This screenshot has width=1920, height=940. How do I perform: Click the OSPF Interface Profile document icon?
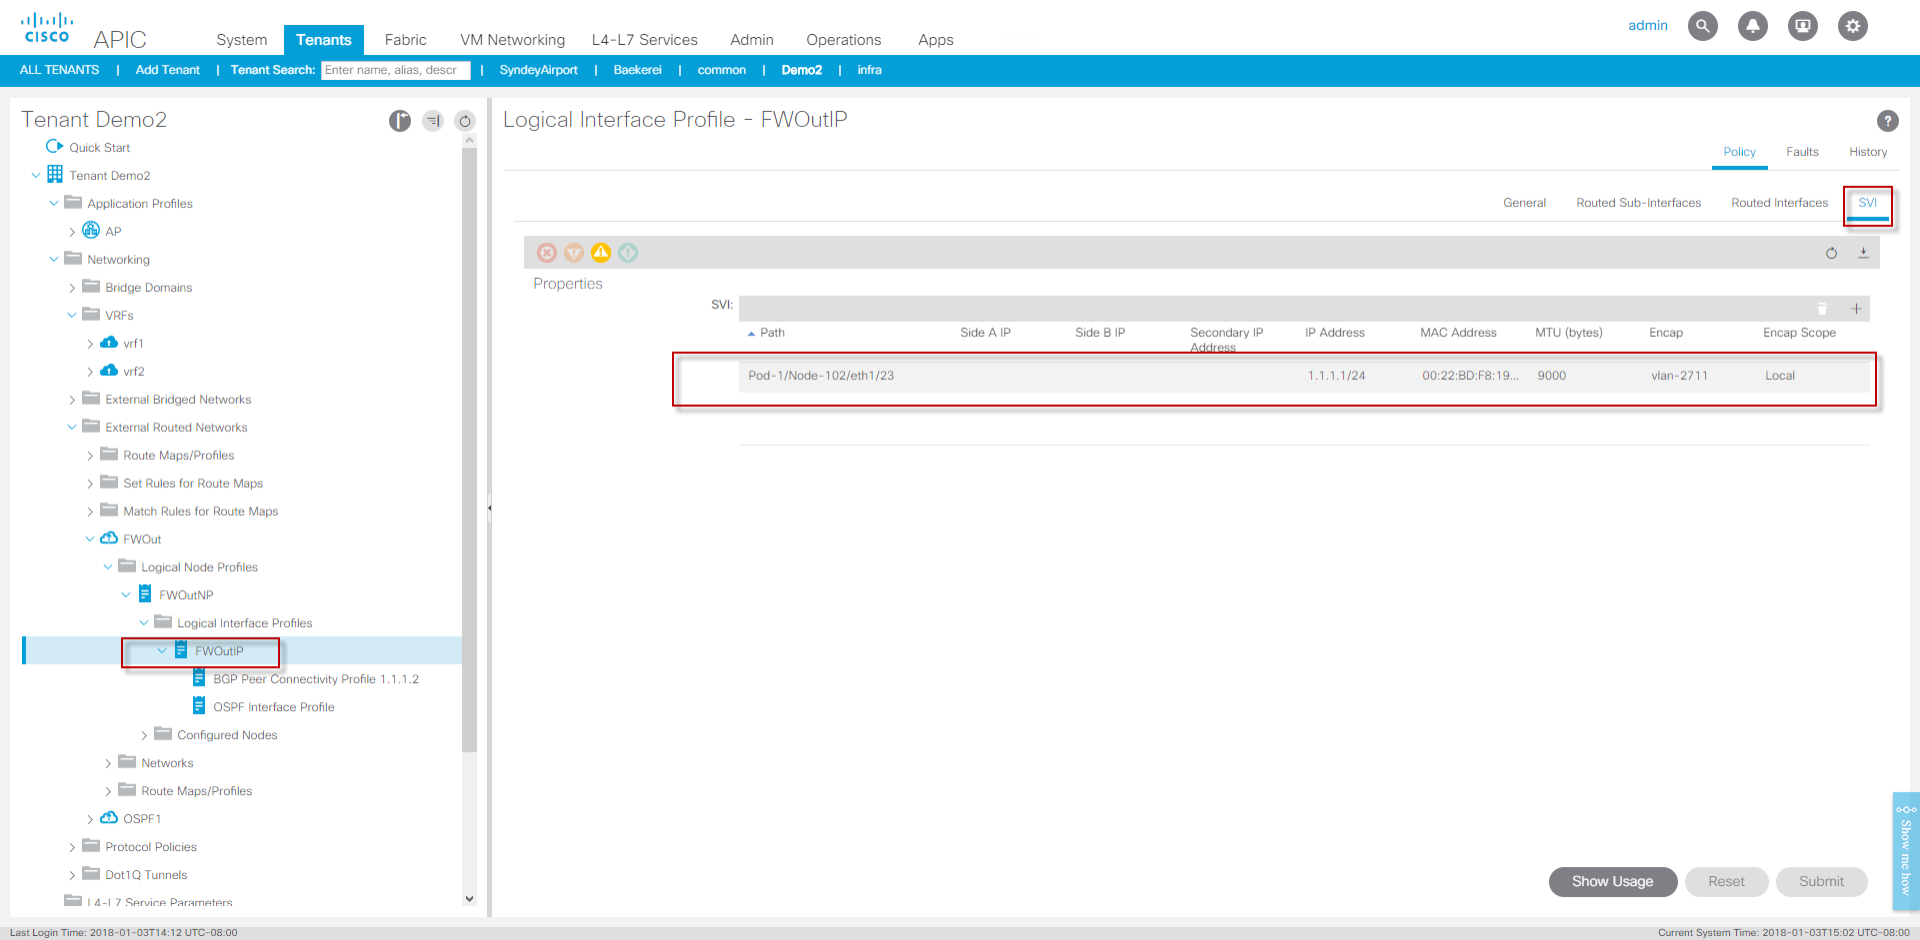[x=199, y=707]
